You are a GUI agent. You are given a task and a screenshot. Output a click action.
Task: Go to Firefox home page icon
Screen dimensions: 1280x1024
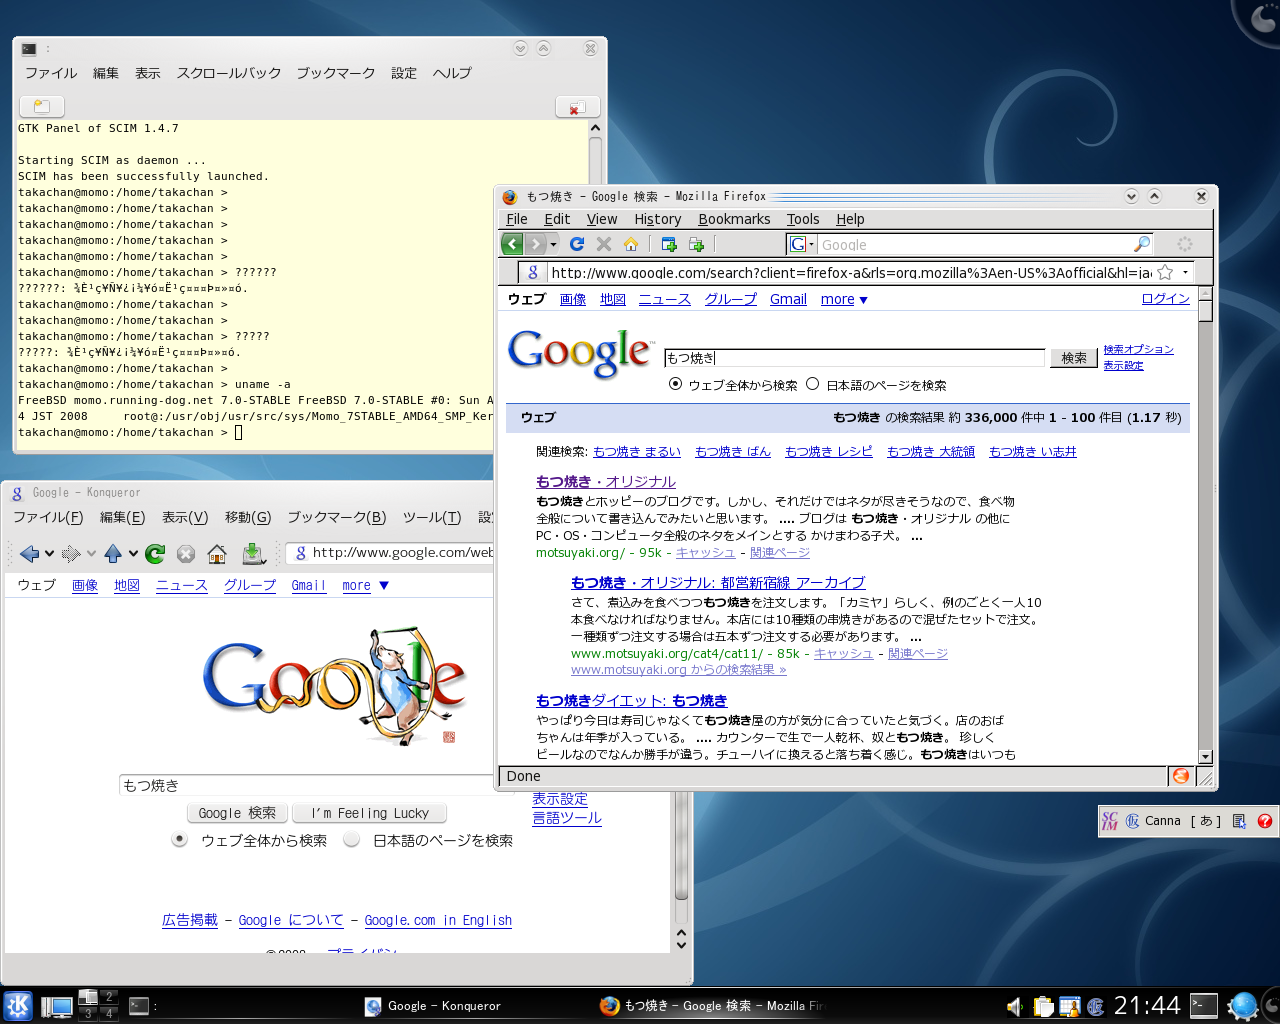(x=631, y=244)
